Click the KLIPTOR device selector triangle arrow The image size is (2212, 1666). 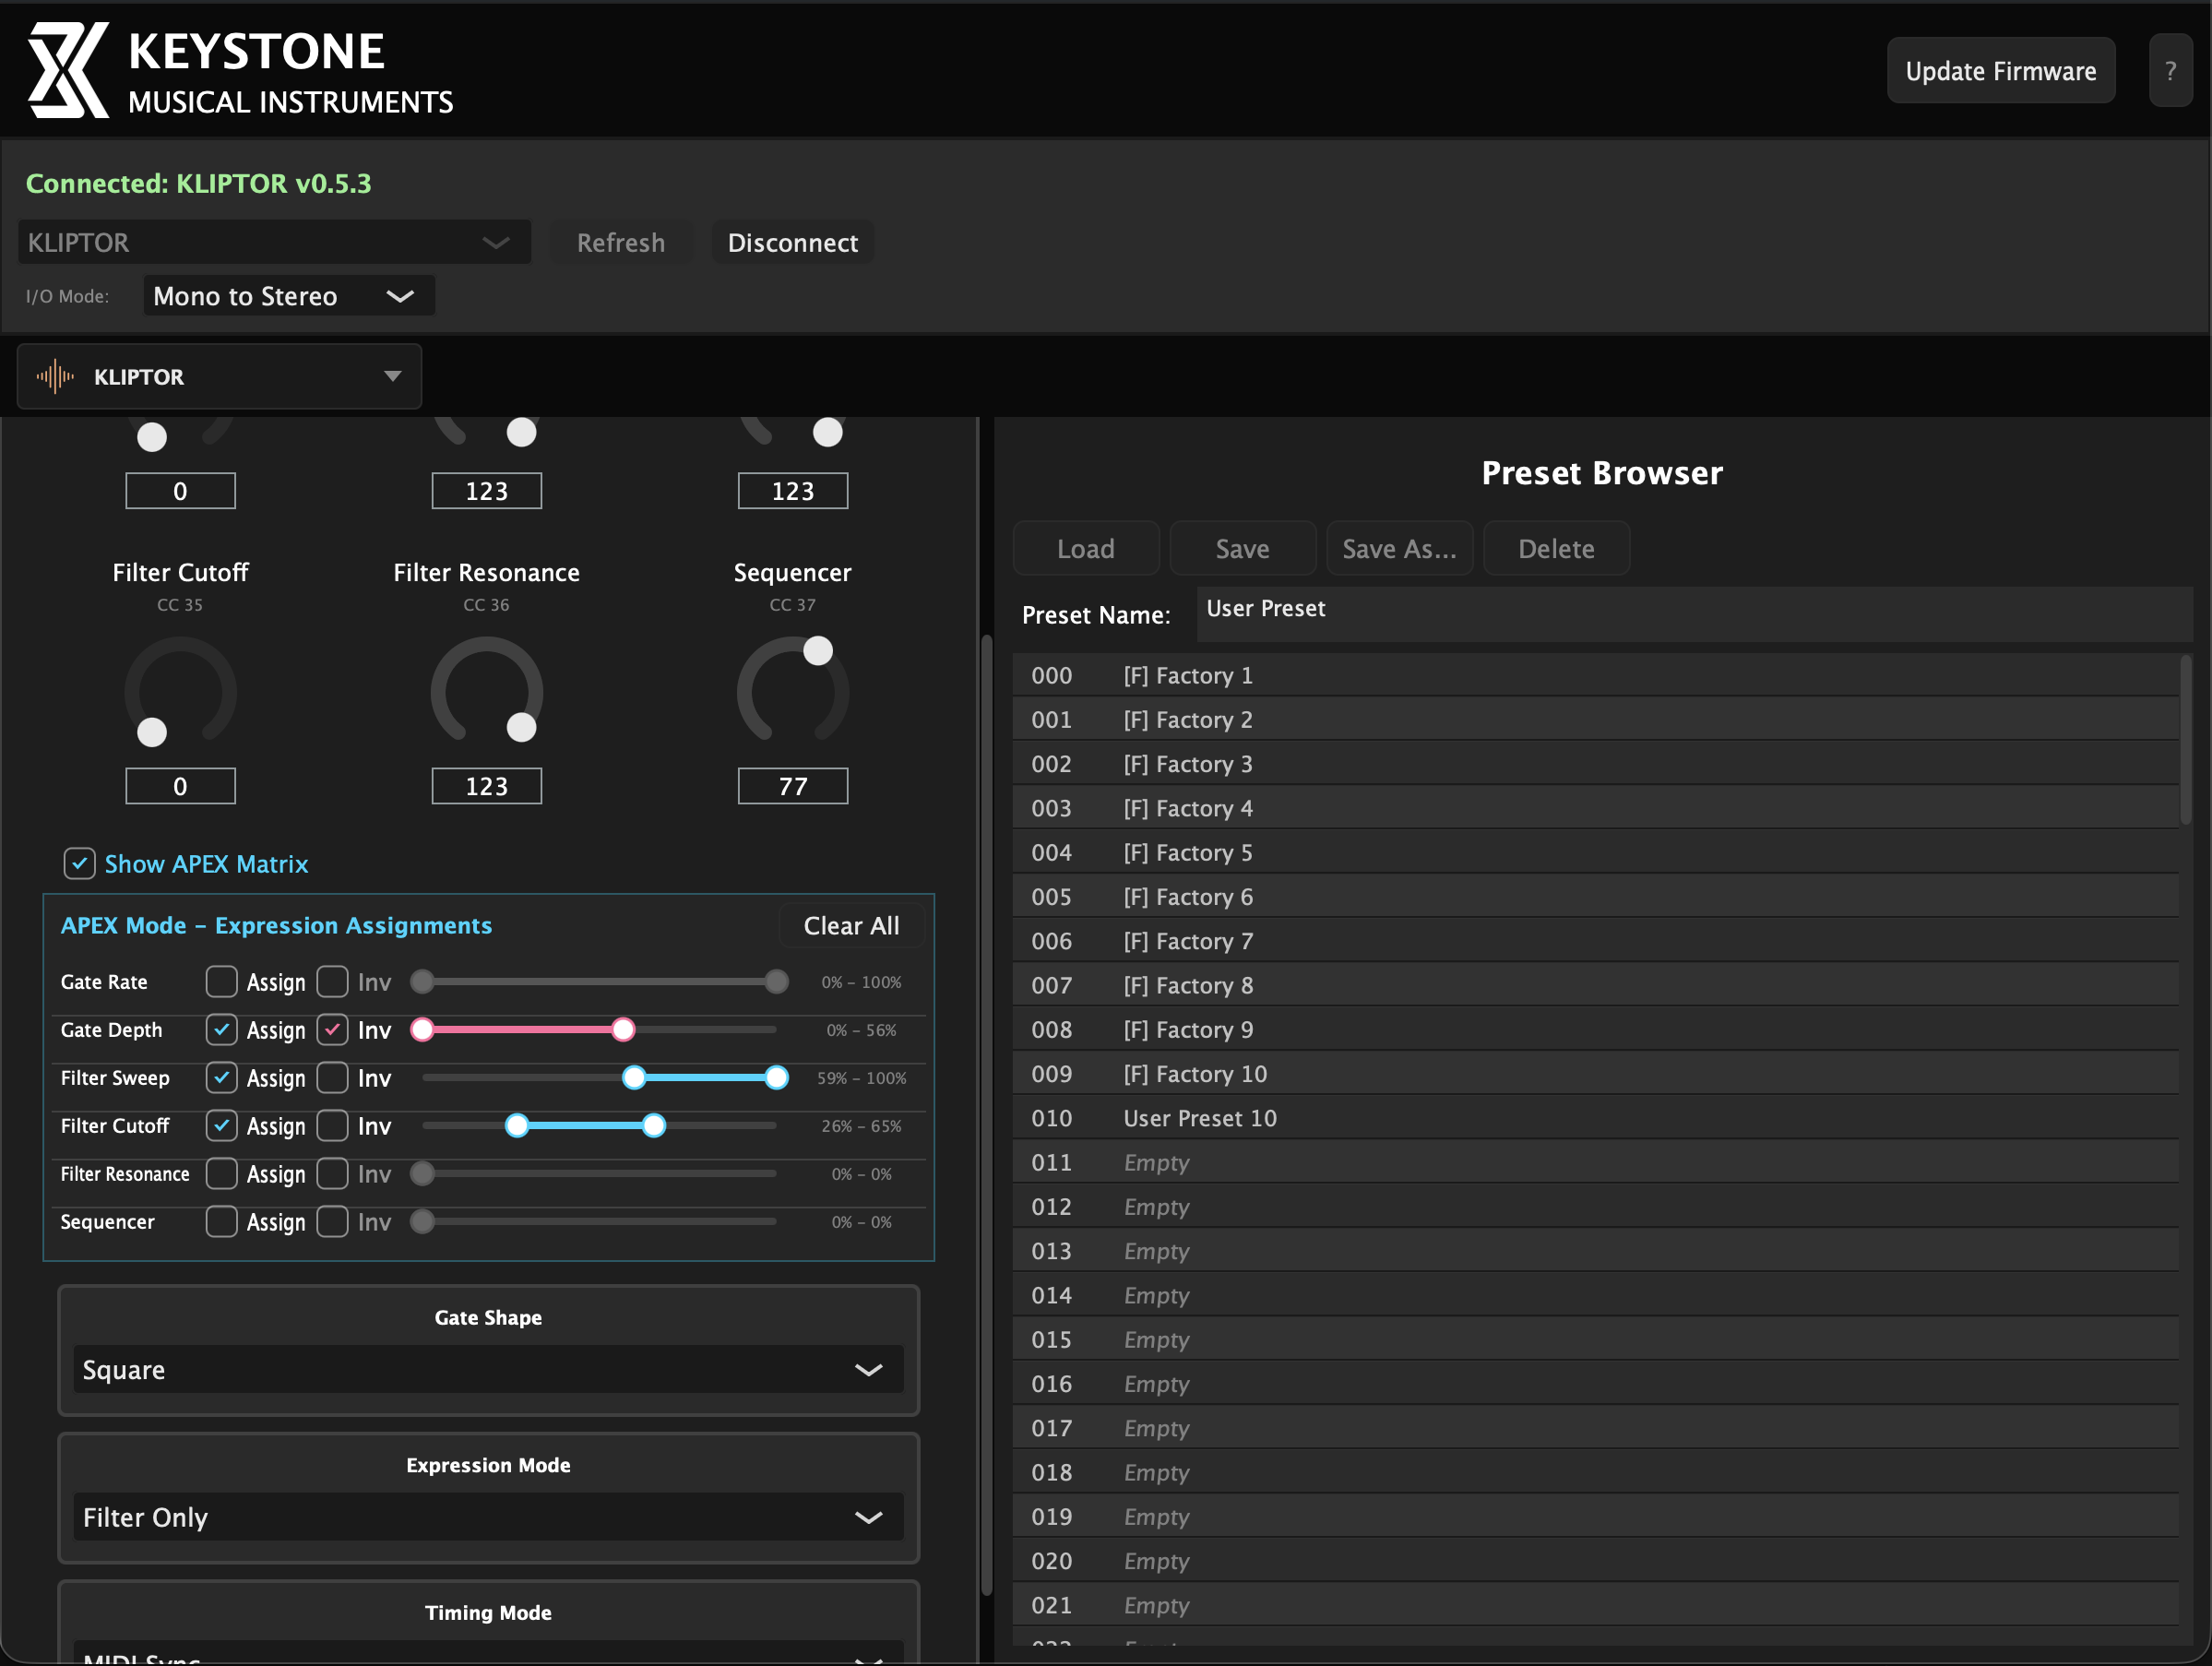coord(392,377)
